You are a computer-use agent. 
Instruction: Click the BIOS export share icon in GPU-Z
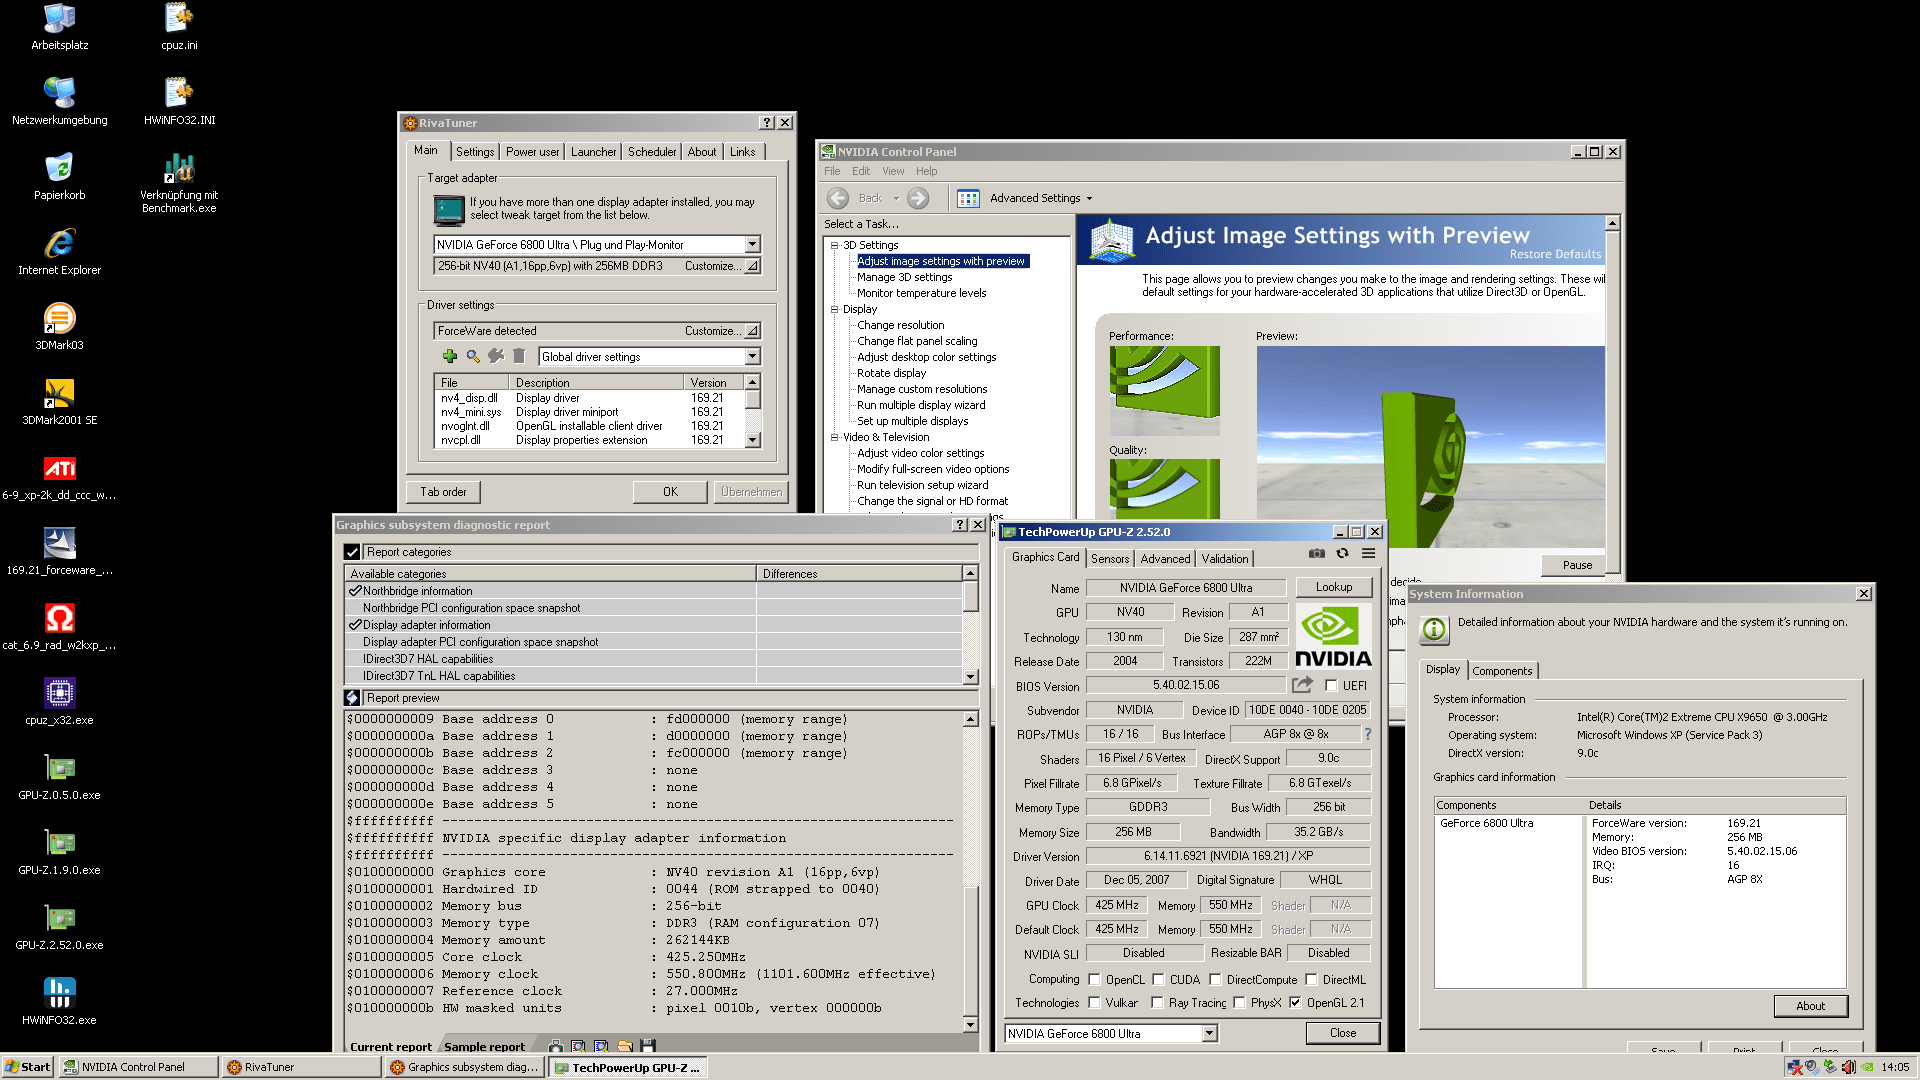1302,685
